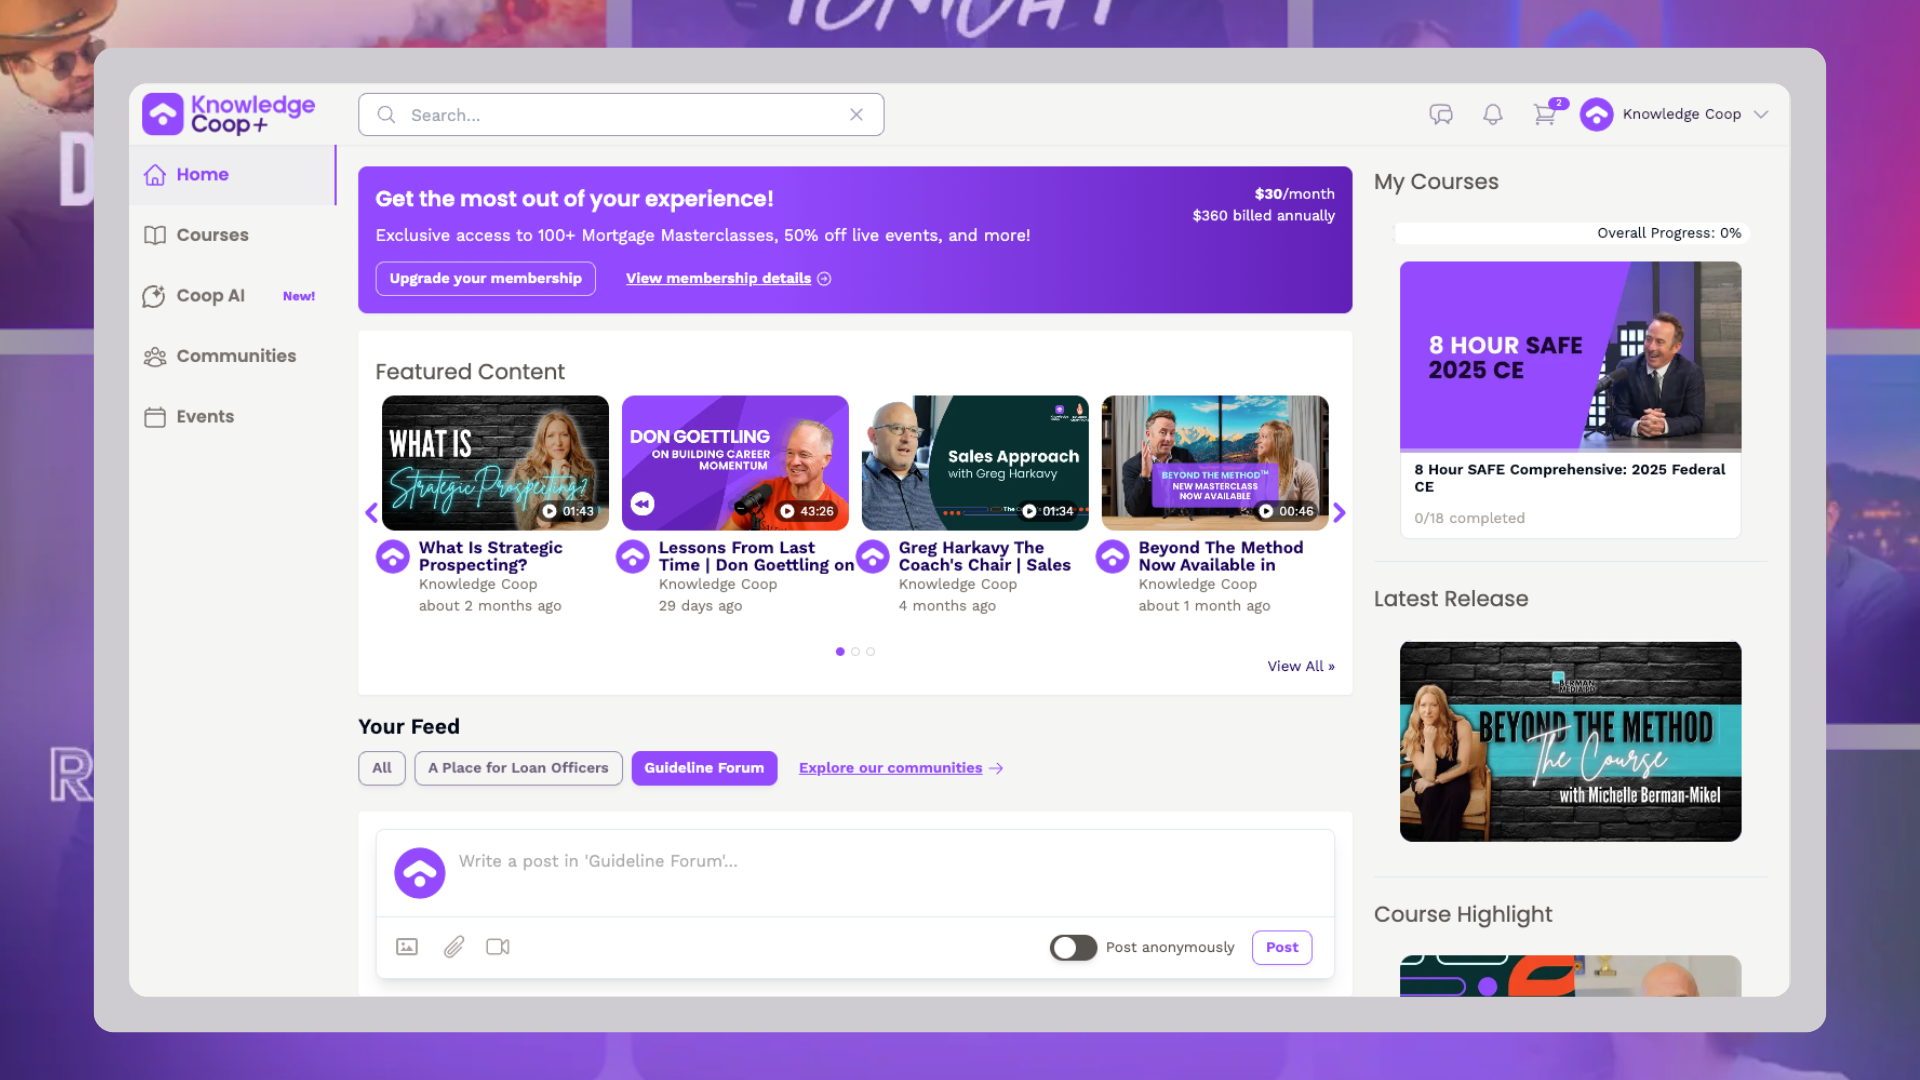Toggle Post anonymously switch
This screenshot has width=1920, height=1080.
(1073, 947)
